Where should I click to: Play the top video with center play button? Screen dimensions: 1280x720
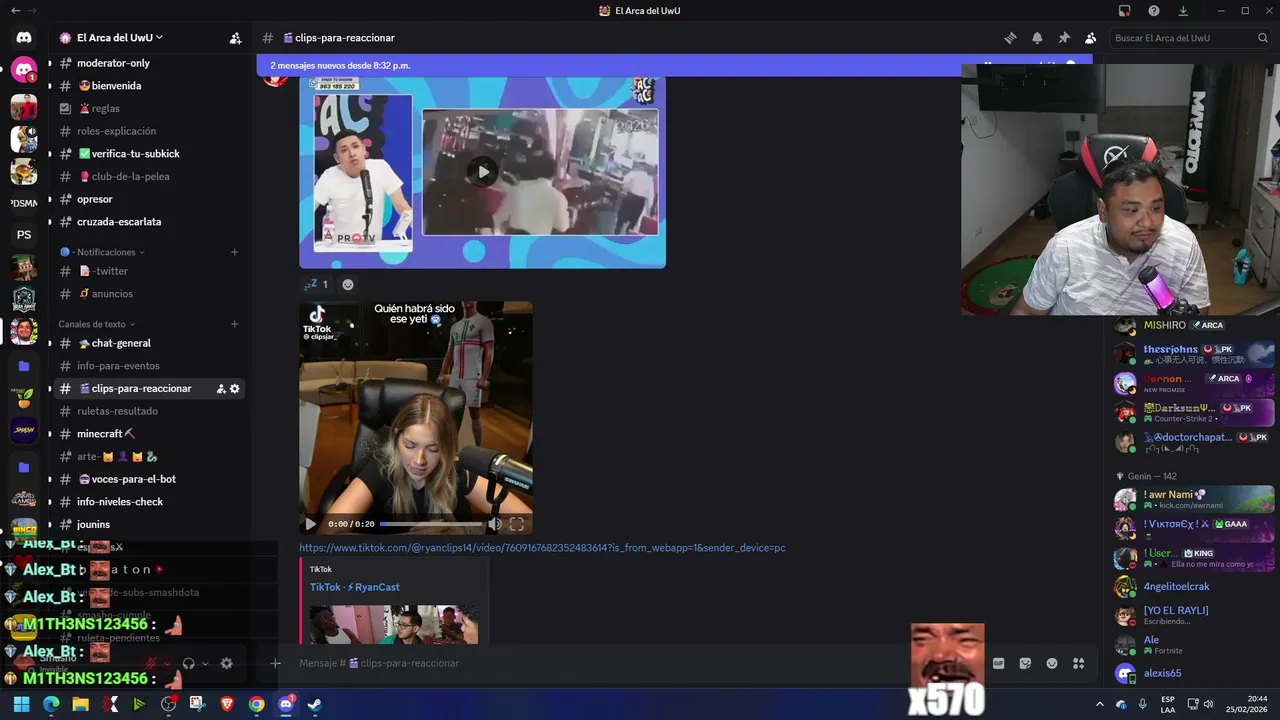point(483,172)
